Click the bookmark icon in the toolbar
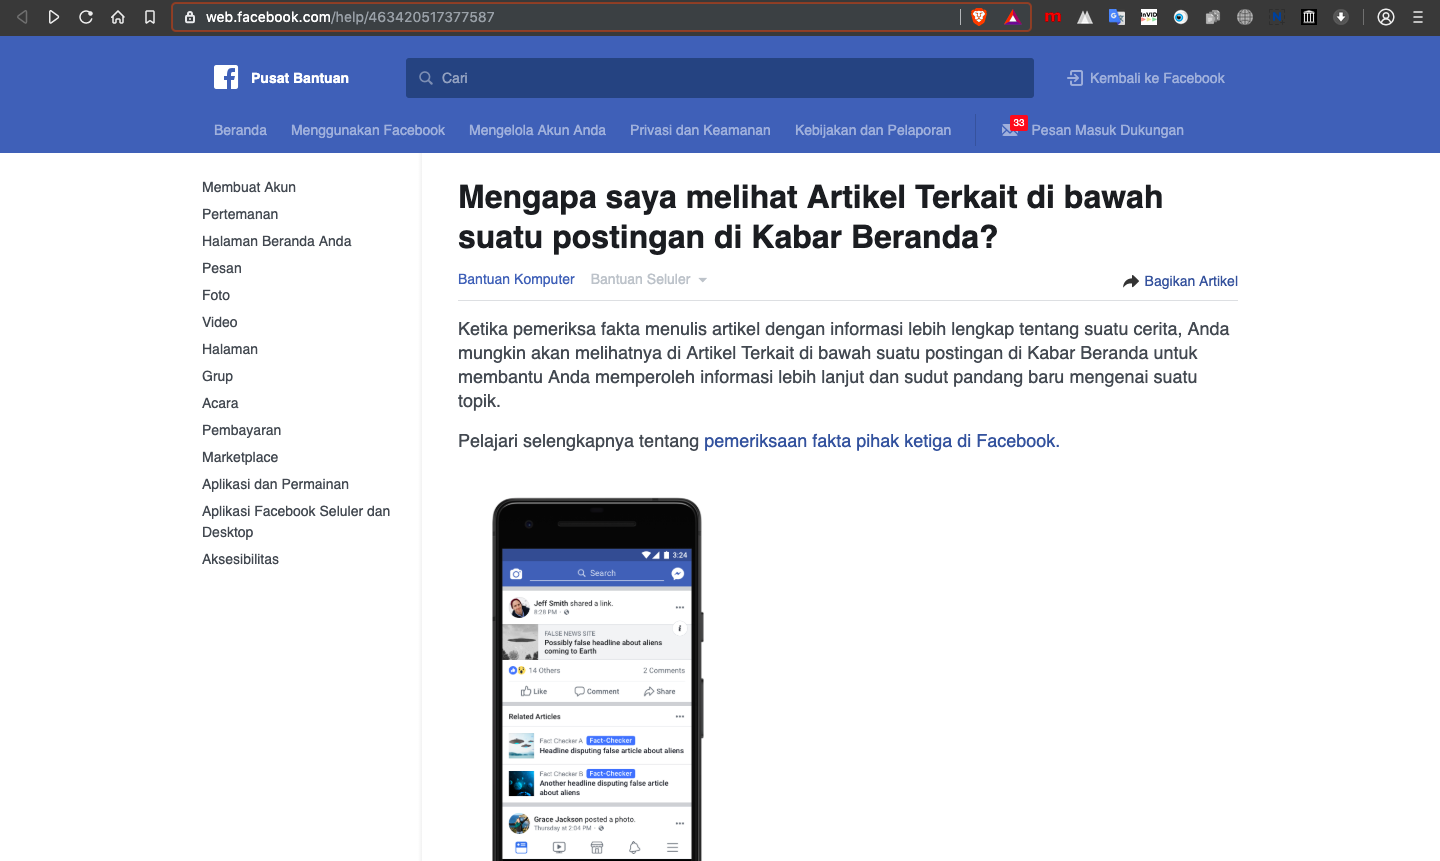The image size is (1440, 861). pyautogui.click(x=151, y=17)
